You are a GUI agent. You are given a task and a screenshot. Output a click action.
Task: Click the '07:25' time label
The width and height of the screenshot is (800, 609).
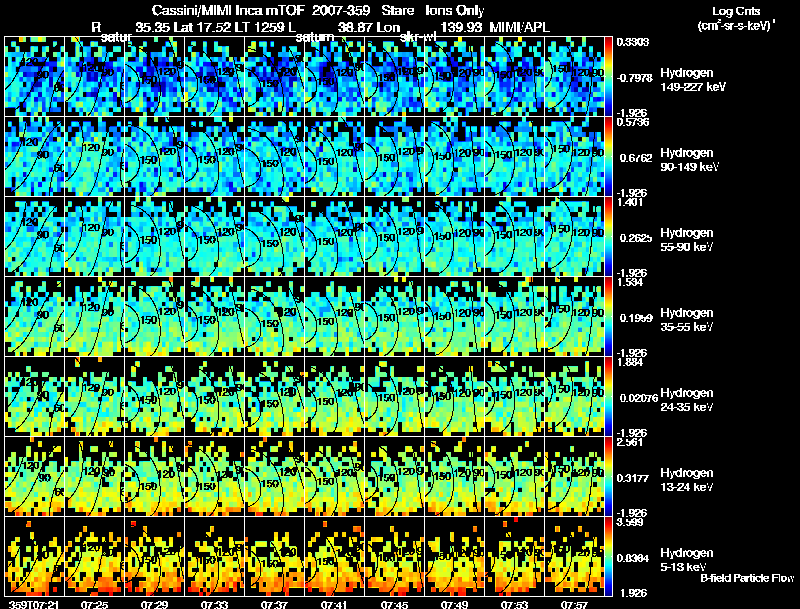(94, 605)
